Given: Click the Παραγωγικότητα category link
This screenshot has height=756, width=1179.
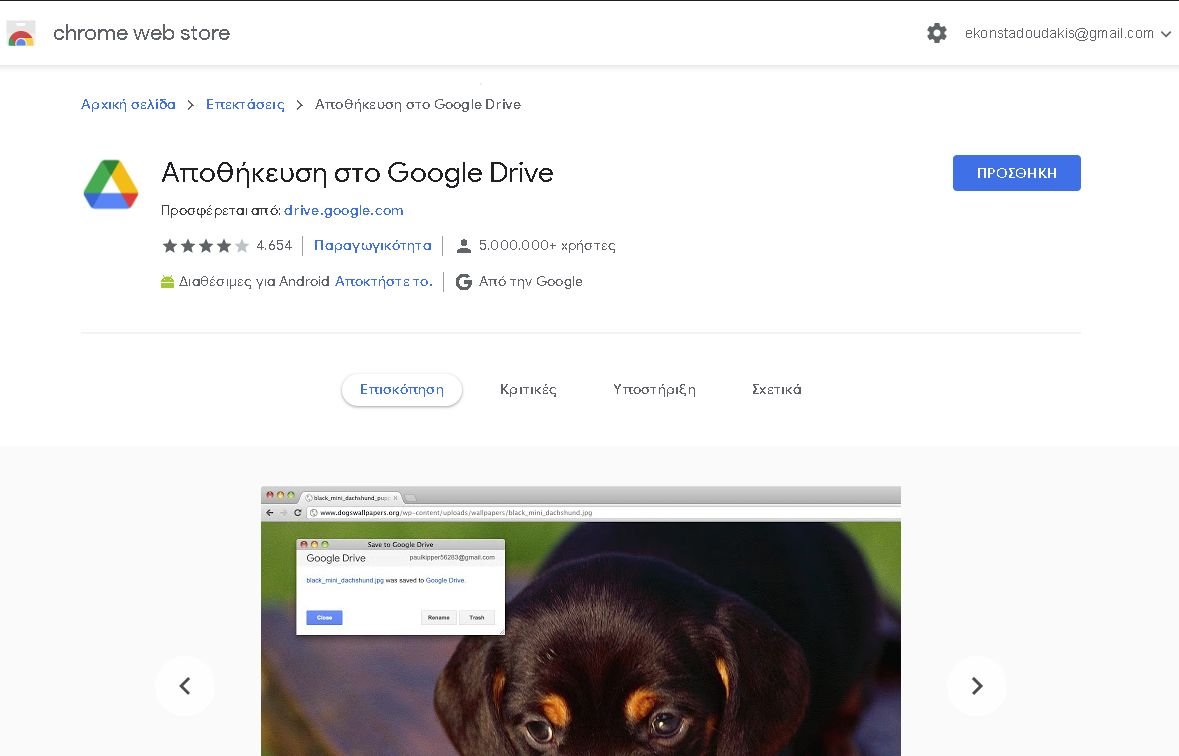Looking at the screenshot, I should pyautogui.click(x=372, y=244).
